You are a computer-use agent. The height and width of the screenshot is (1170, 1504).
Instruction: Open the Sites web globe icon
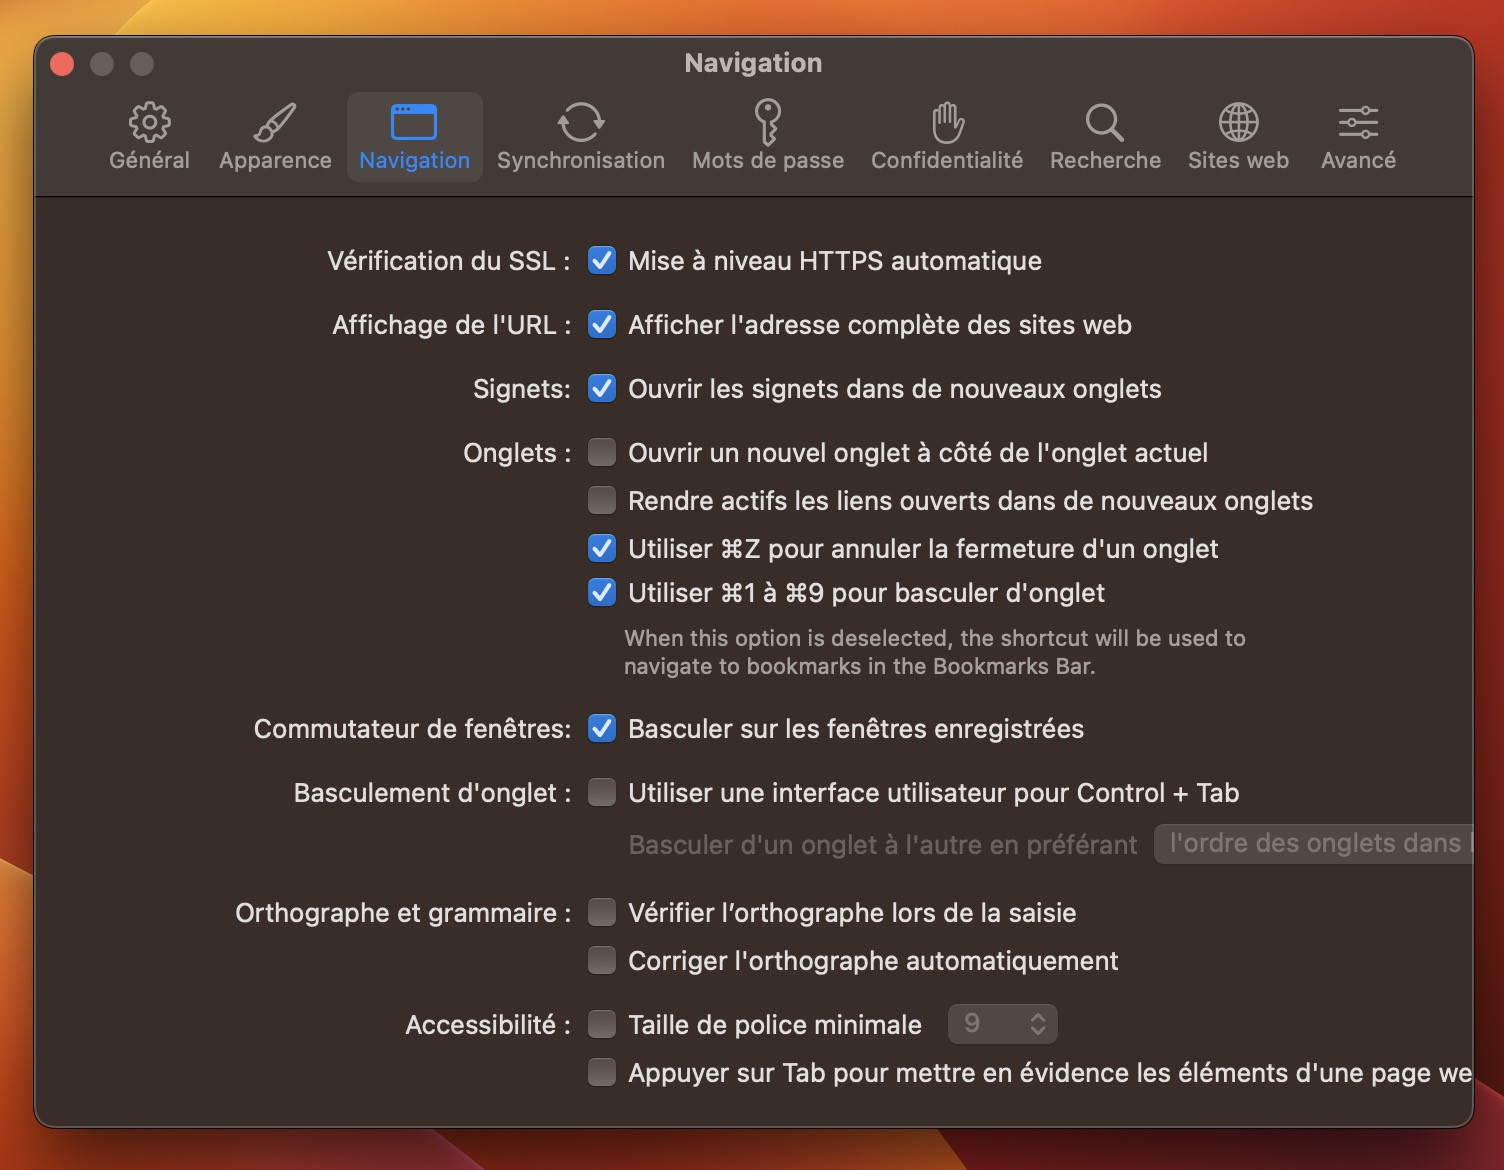pyautogui.click(x=1238, y=123)
